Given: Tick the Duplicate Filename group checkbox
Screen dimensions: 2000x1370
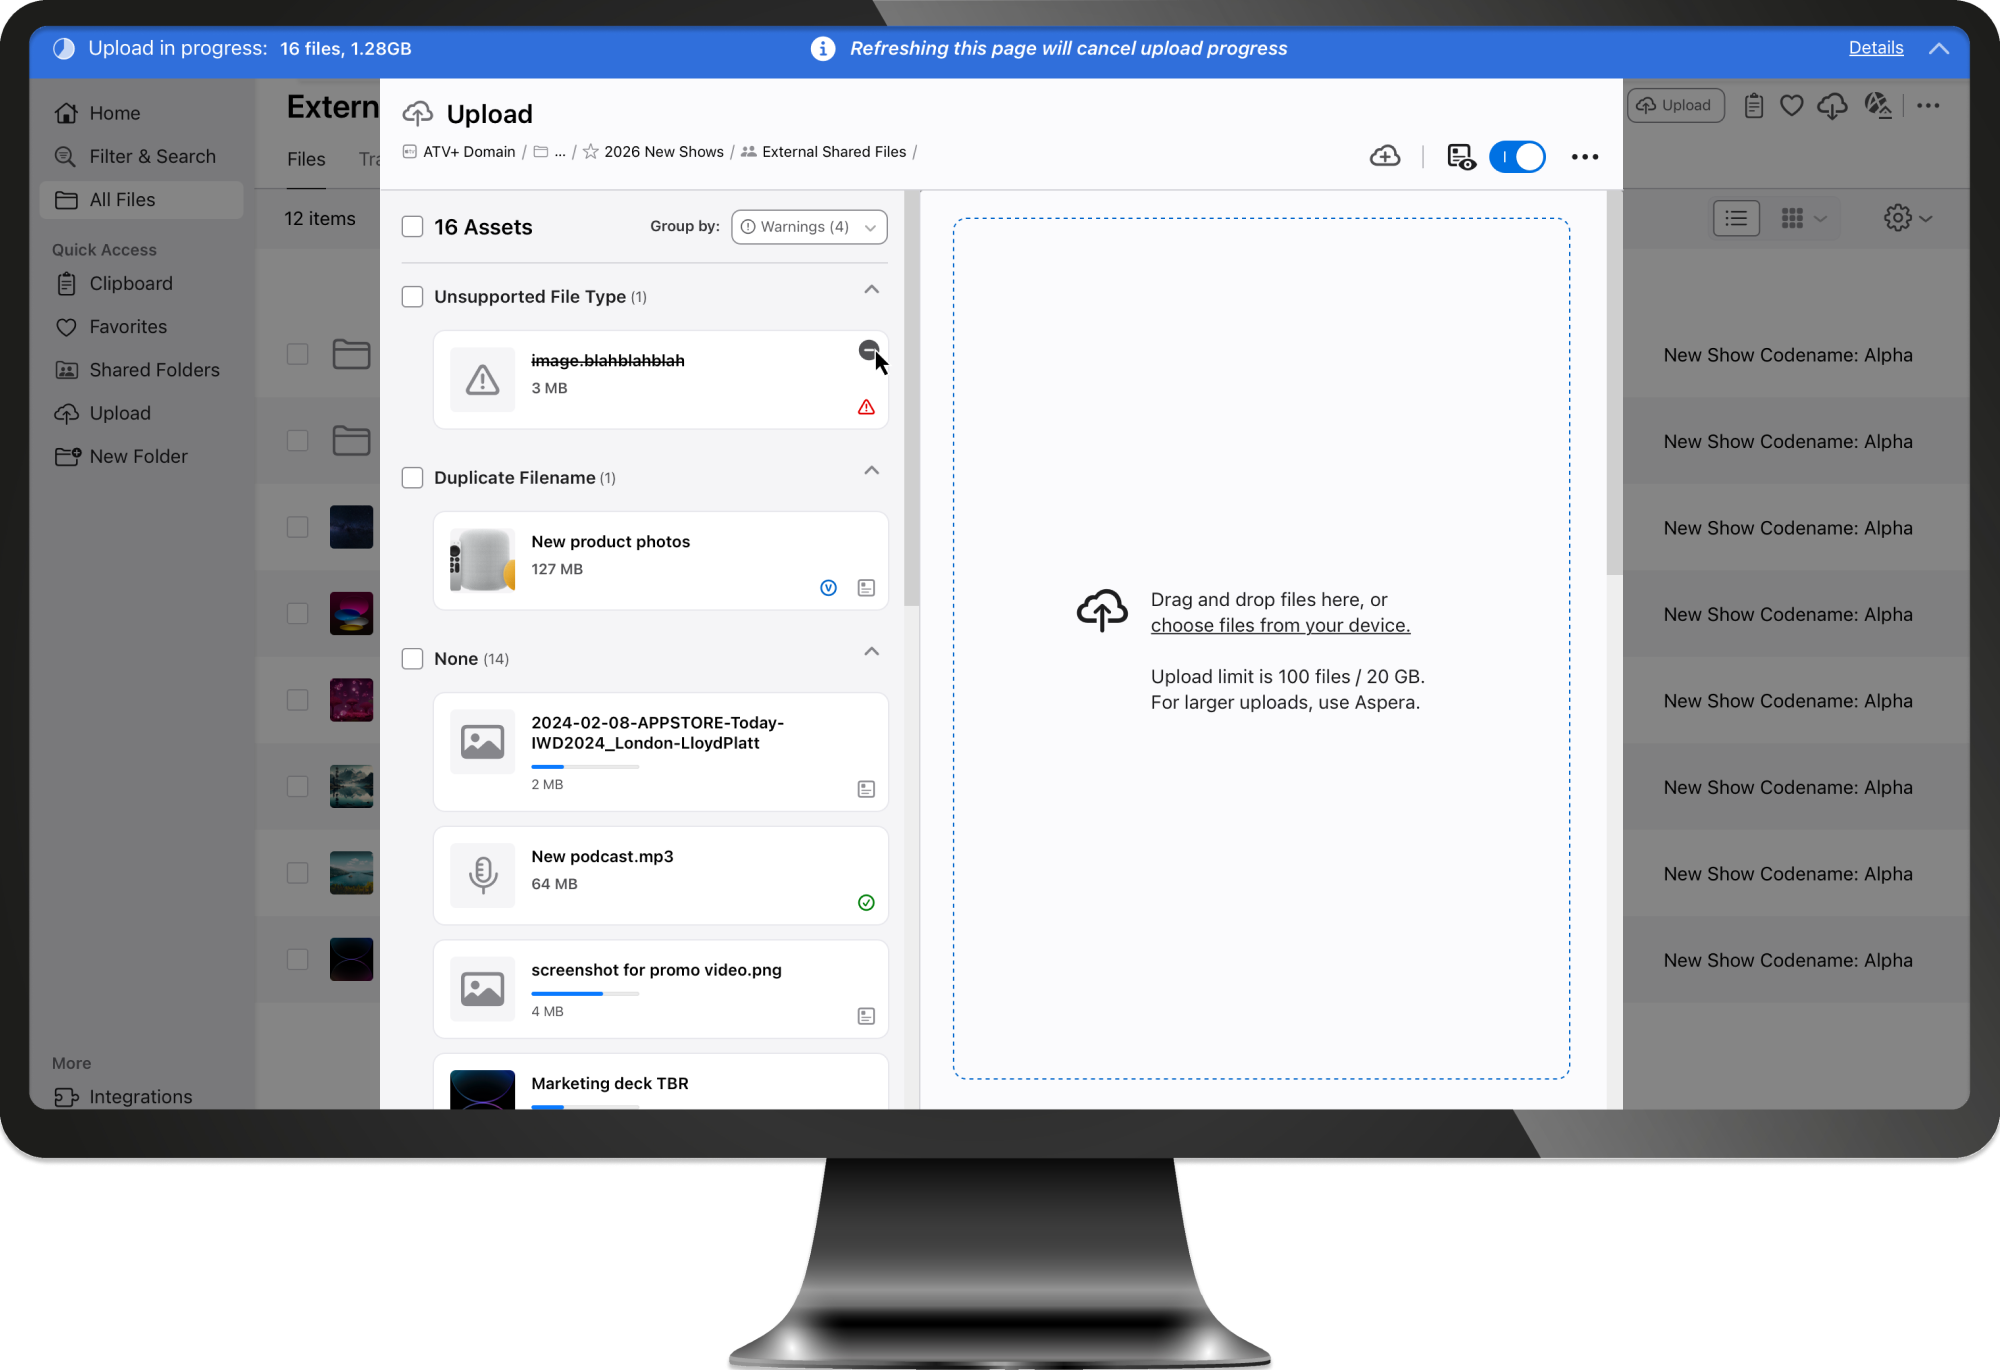Looking at the screenshot, I should [412, 478].
